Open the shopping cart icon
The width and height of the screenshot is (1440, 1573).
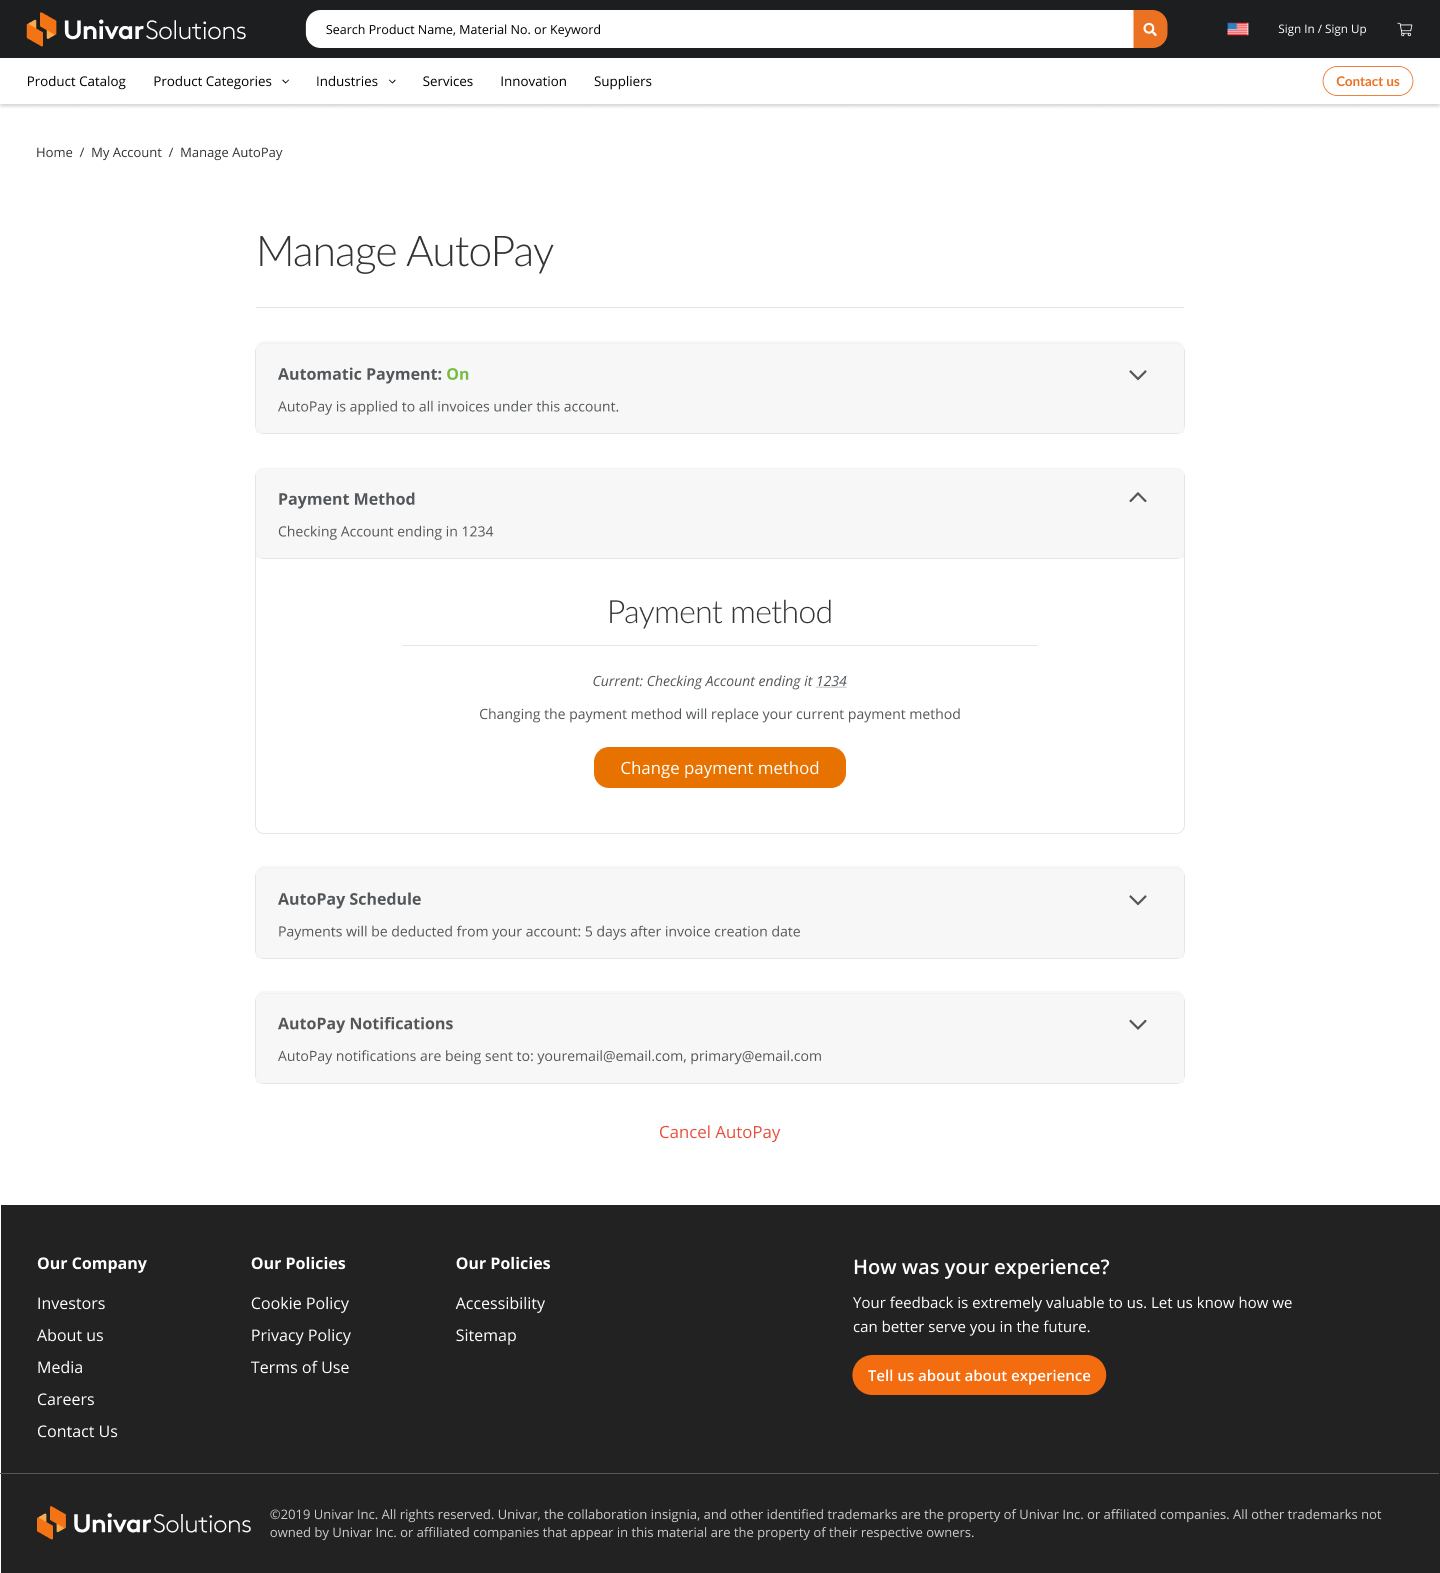click(x=1405, y=29)
